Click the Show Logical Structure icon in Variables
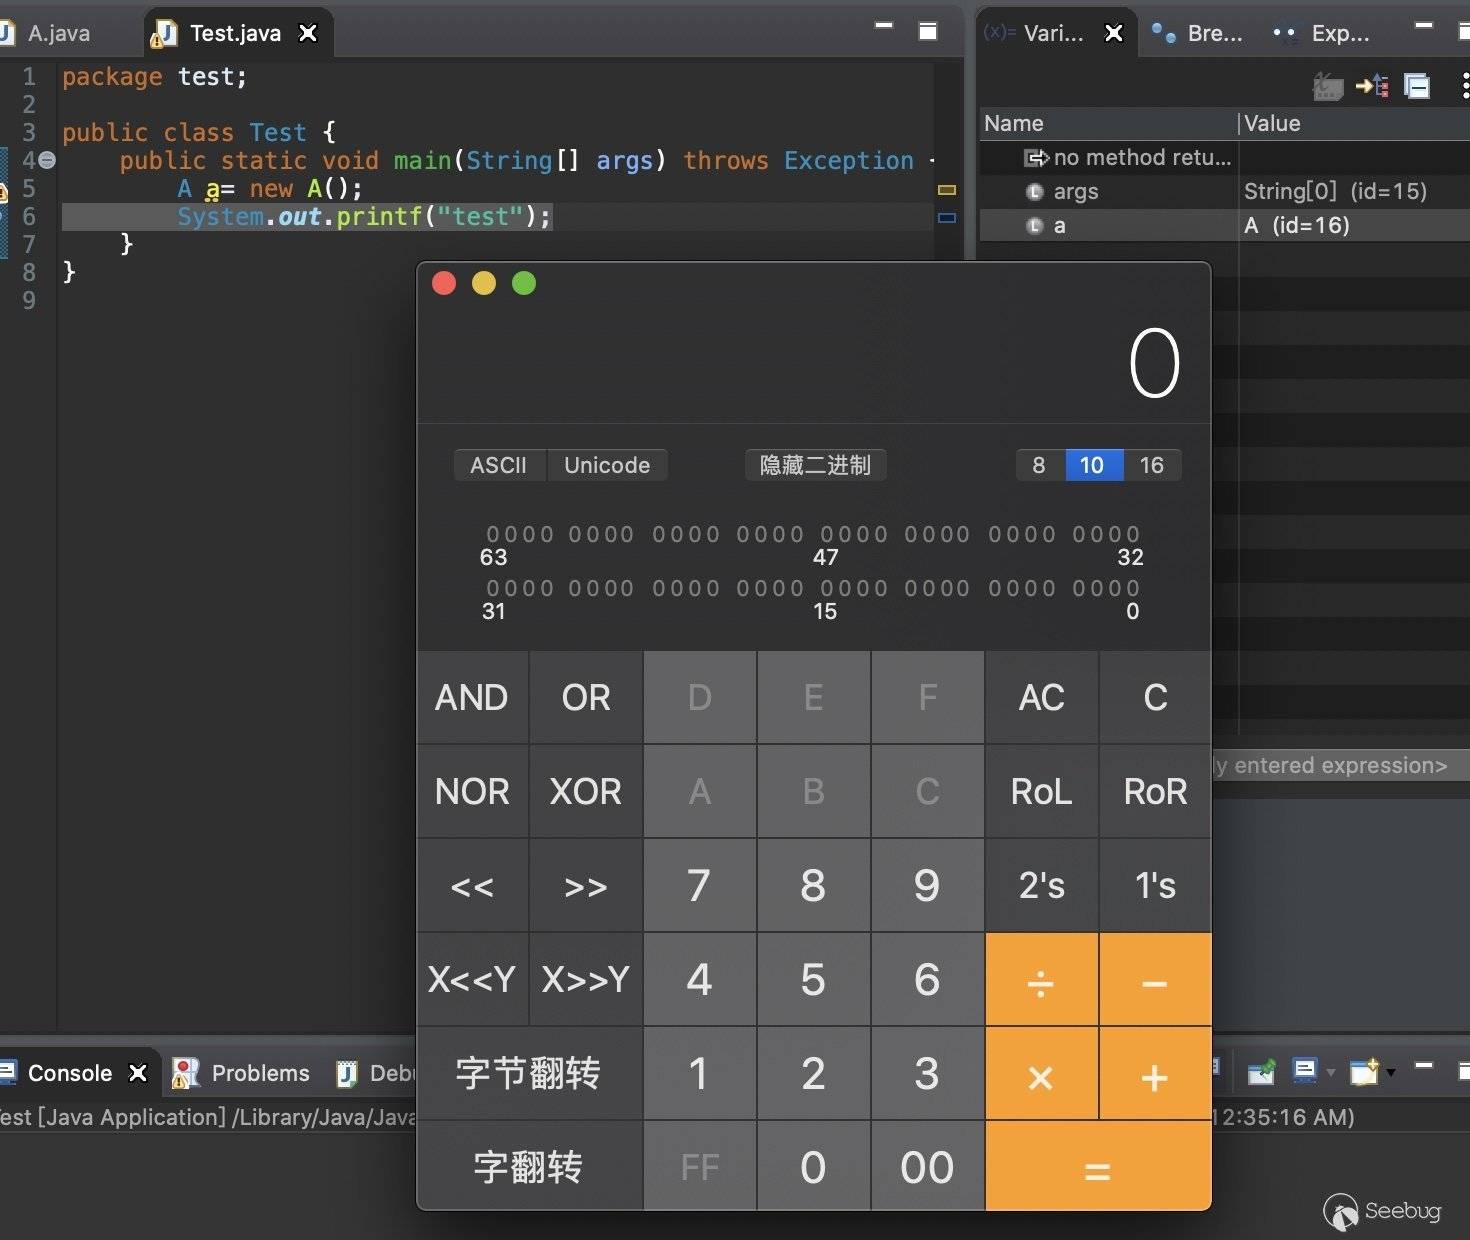Screen dimensions: 1470x1240 pos(1372,86)
